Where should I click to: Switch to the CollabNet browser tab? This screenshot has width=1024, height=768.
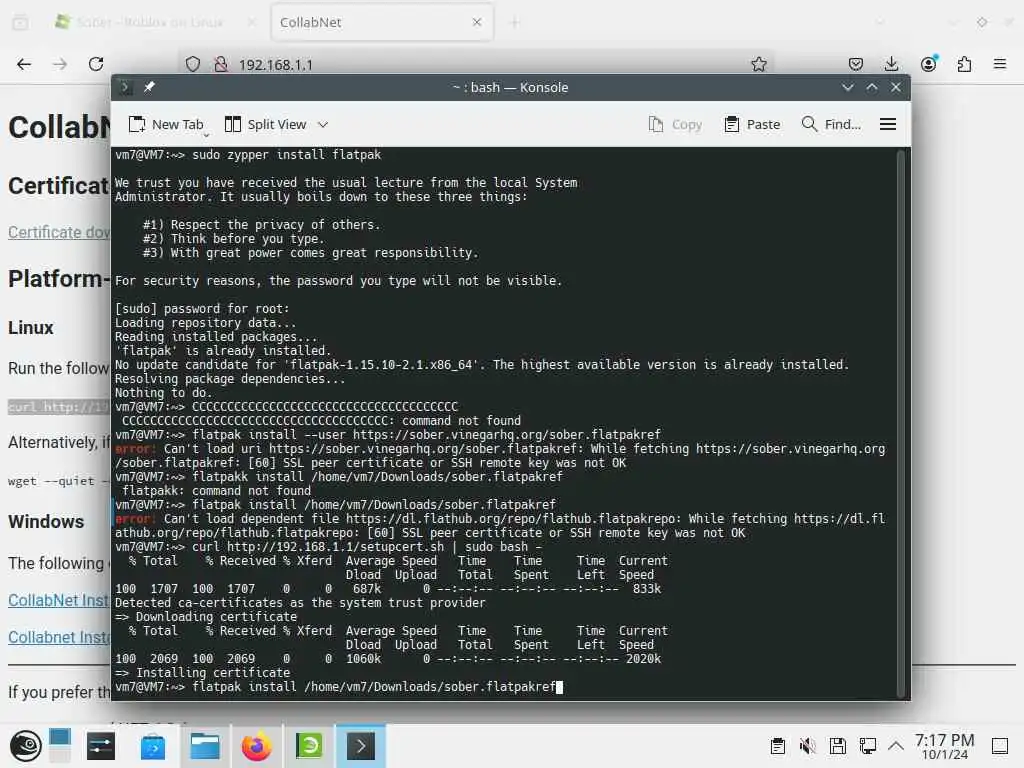tap(382, 22)
